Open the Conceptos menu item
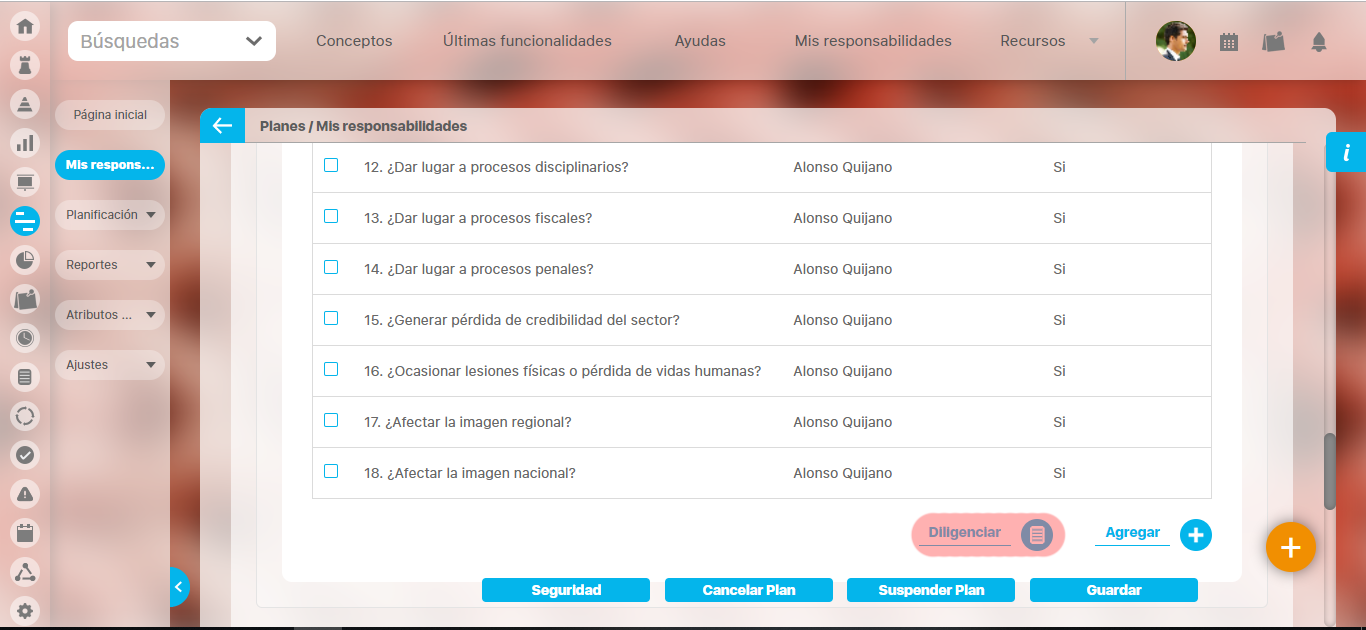This screenshot has width=1366, height=630. (x=354, y=41)
